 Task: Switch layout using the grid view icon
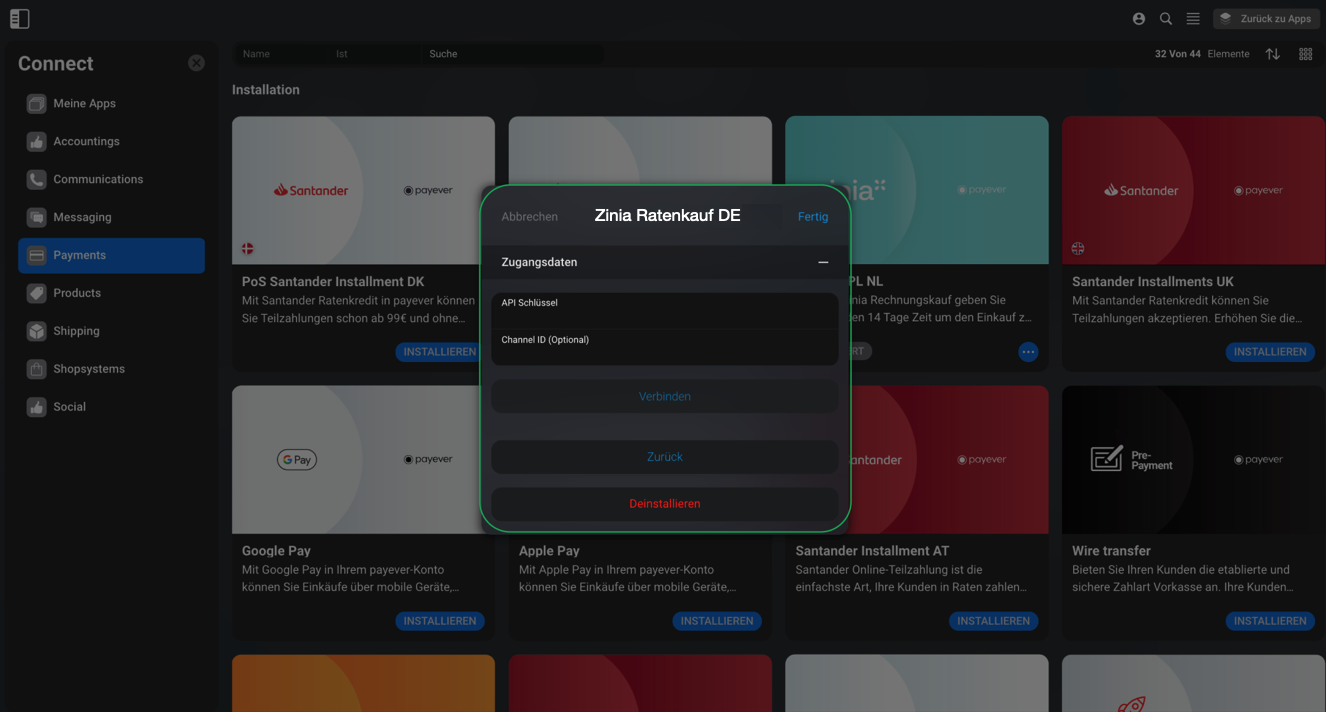pyautogui.click(x=1306, y=54)
